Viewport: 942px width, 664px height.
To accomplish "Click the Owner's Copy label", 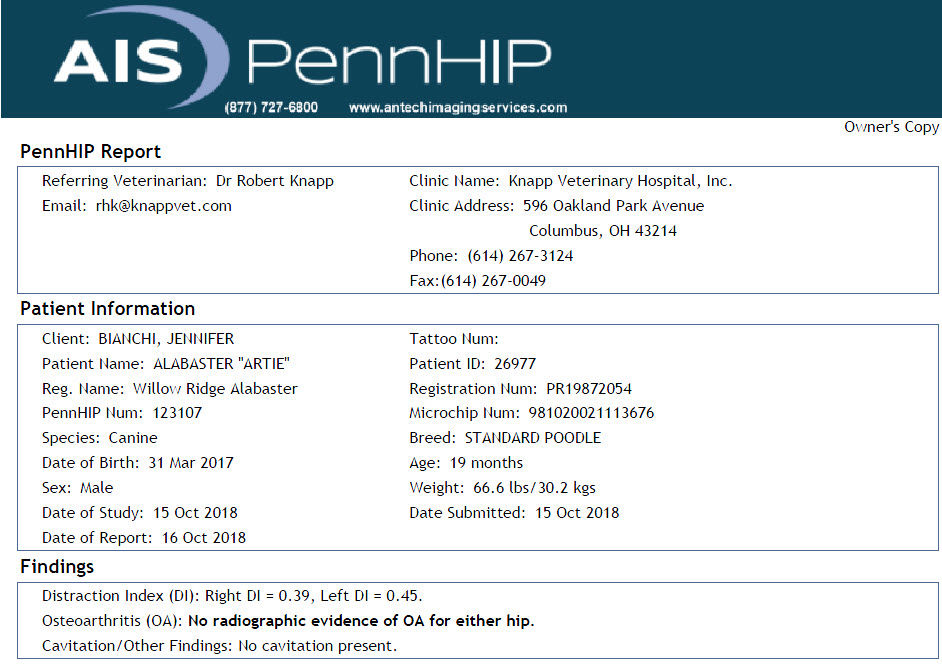I will coord(891,127).
